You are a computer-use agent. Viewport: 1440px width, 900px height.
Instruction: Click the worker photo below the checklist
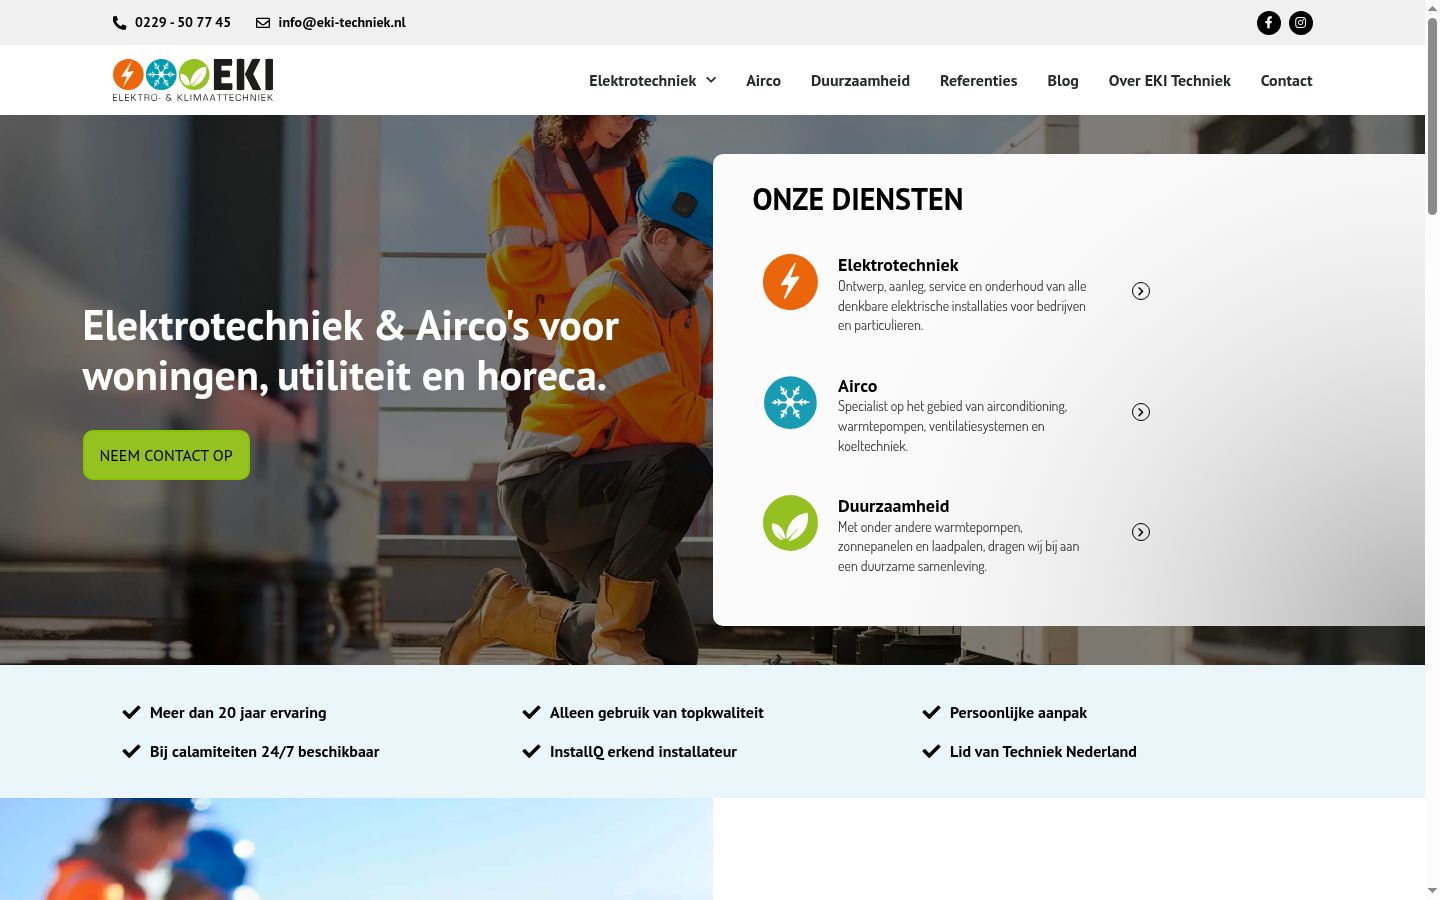coord(356,849)
